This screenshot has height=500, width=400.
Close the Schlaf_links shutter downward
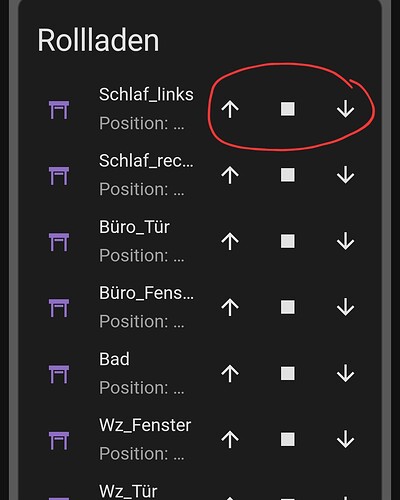tap(345, 109)
